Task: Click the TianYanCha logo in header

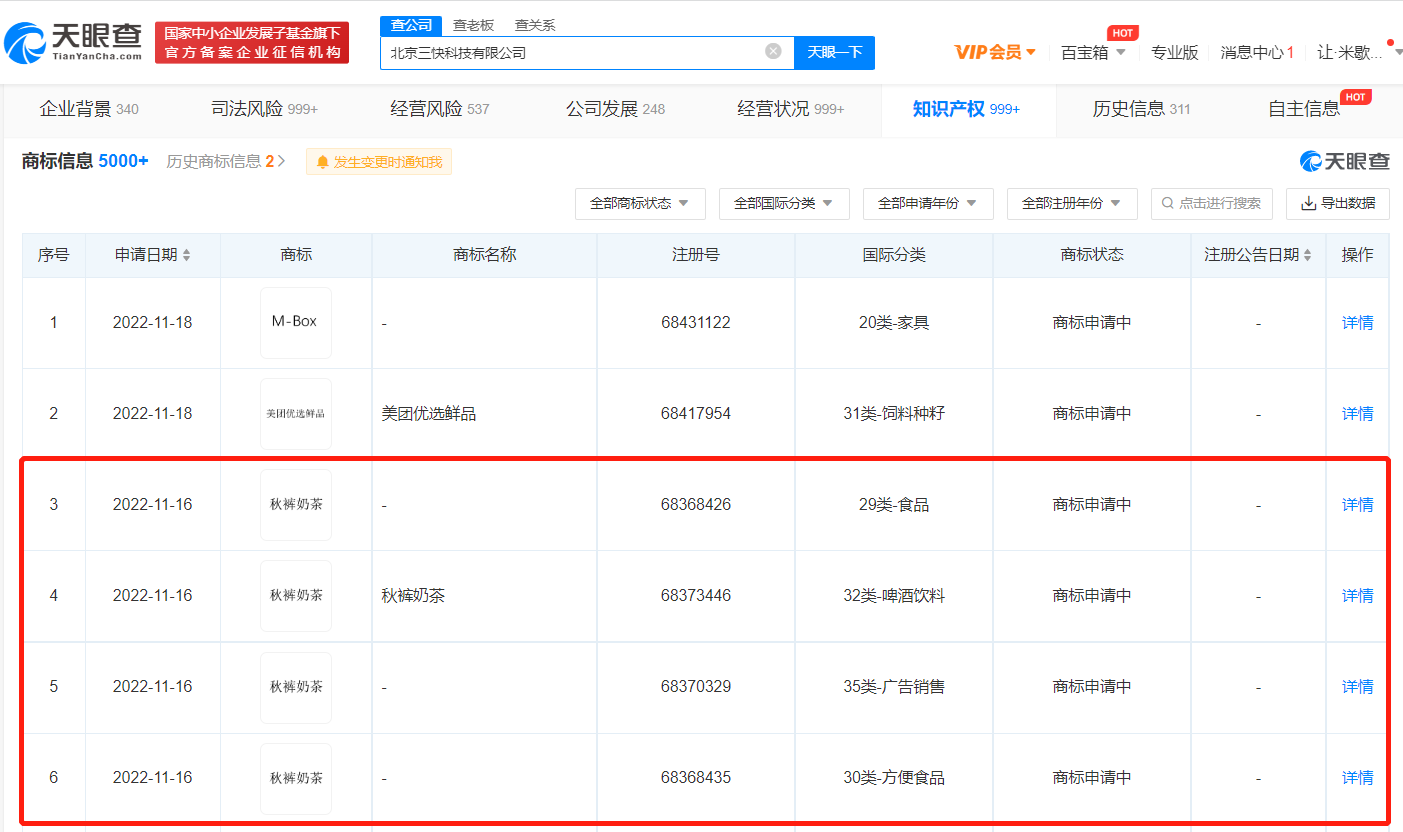Action: (73, 42)
